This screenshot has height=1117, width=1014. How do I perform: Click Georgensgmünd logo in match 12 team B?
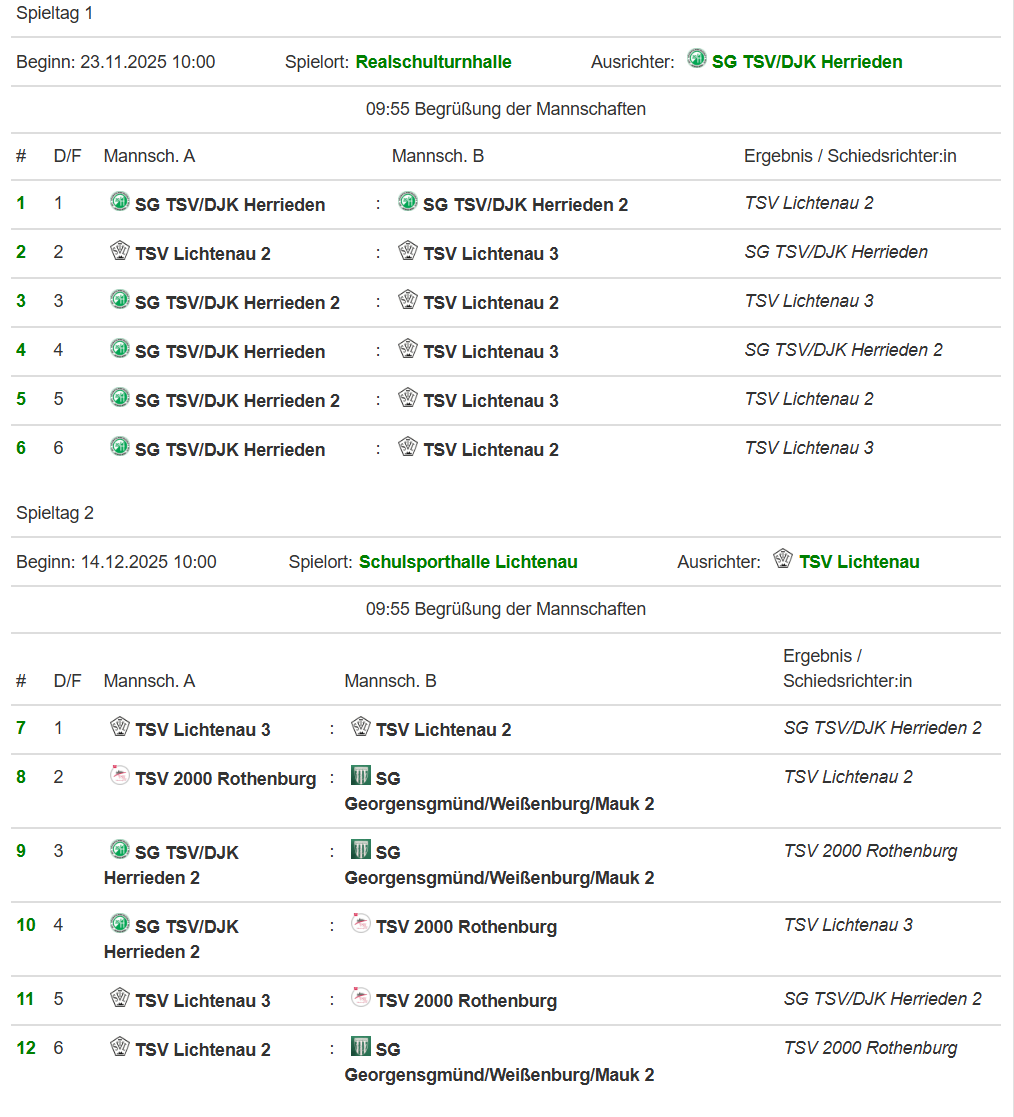click(x=361, y=1047)
